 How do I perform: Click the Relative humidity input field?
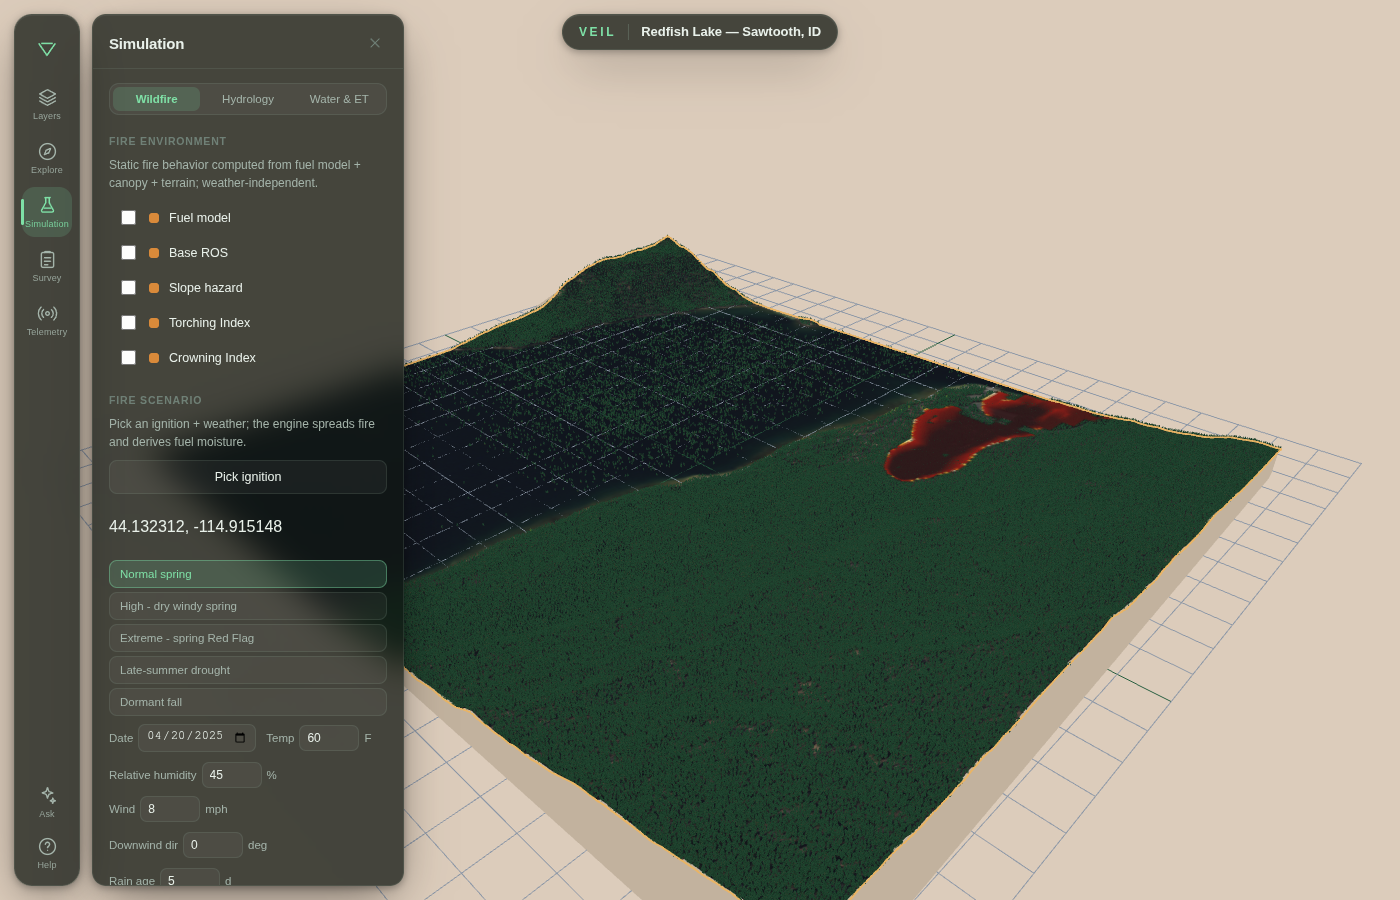232,775
